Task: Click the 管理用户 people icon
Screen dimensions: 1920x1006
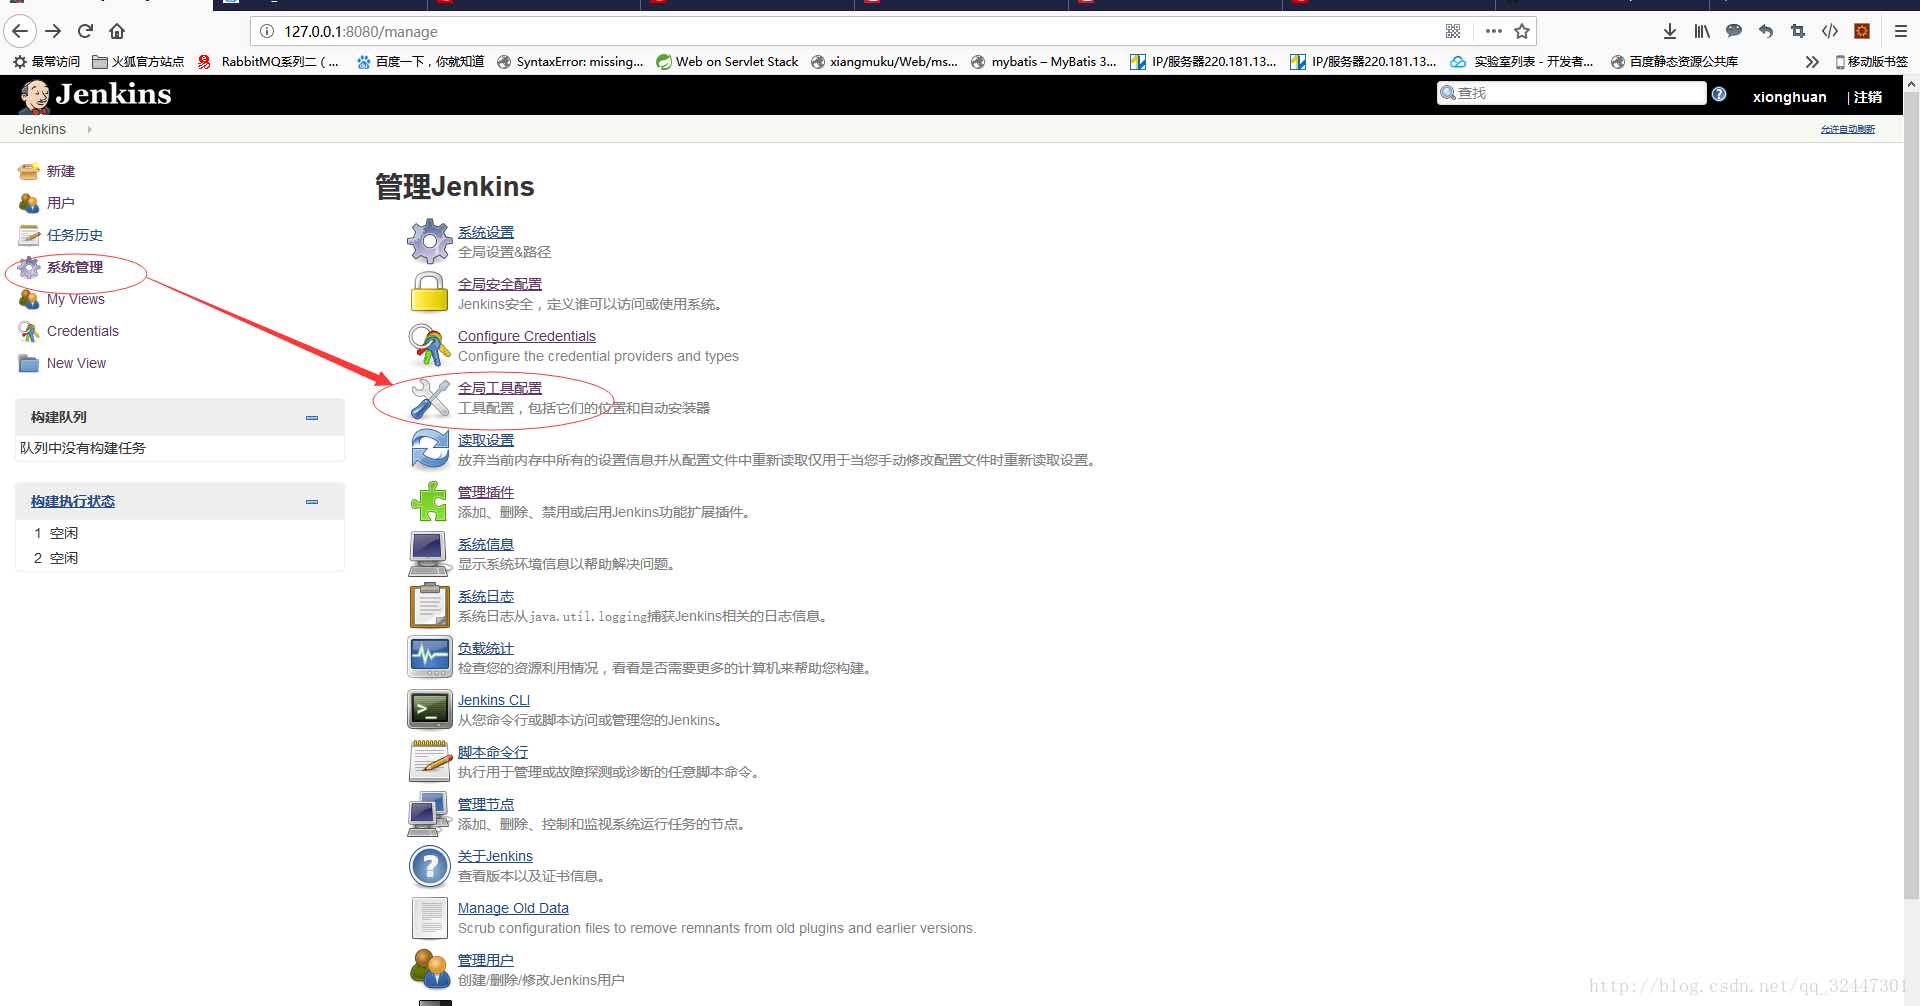Action: coord(430,969)
